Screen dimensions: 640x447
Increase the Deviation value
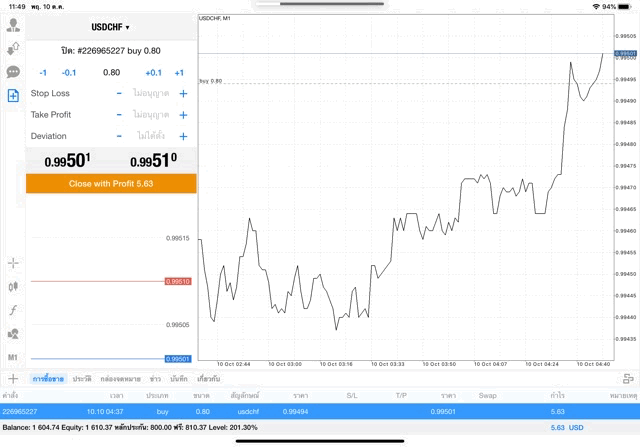(x=183, y=136)
